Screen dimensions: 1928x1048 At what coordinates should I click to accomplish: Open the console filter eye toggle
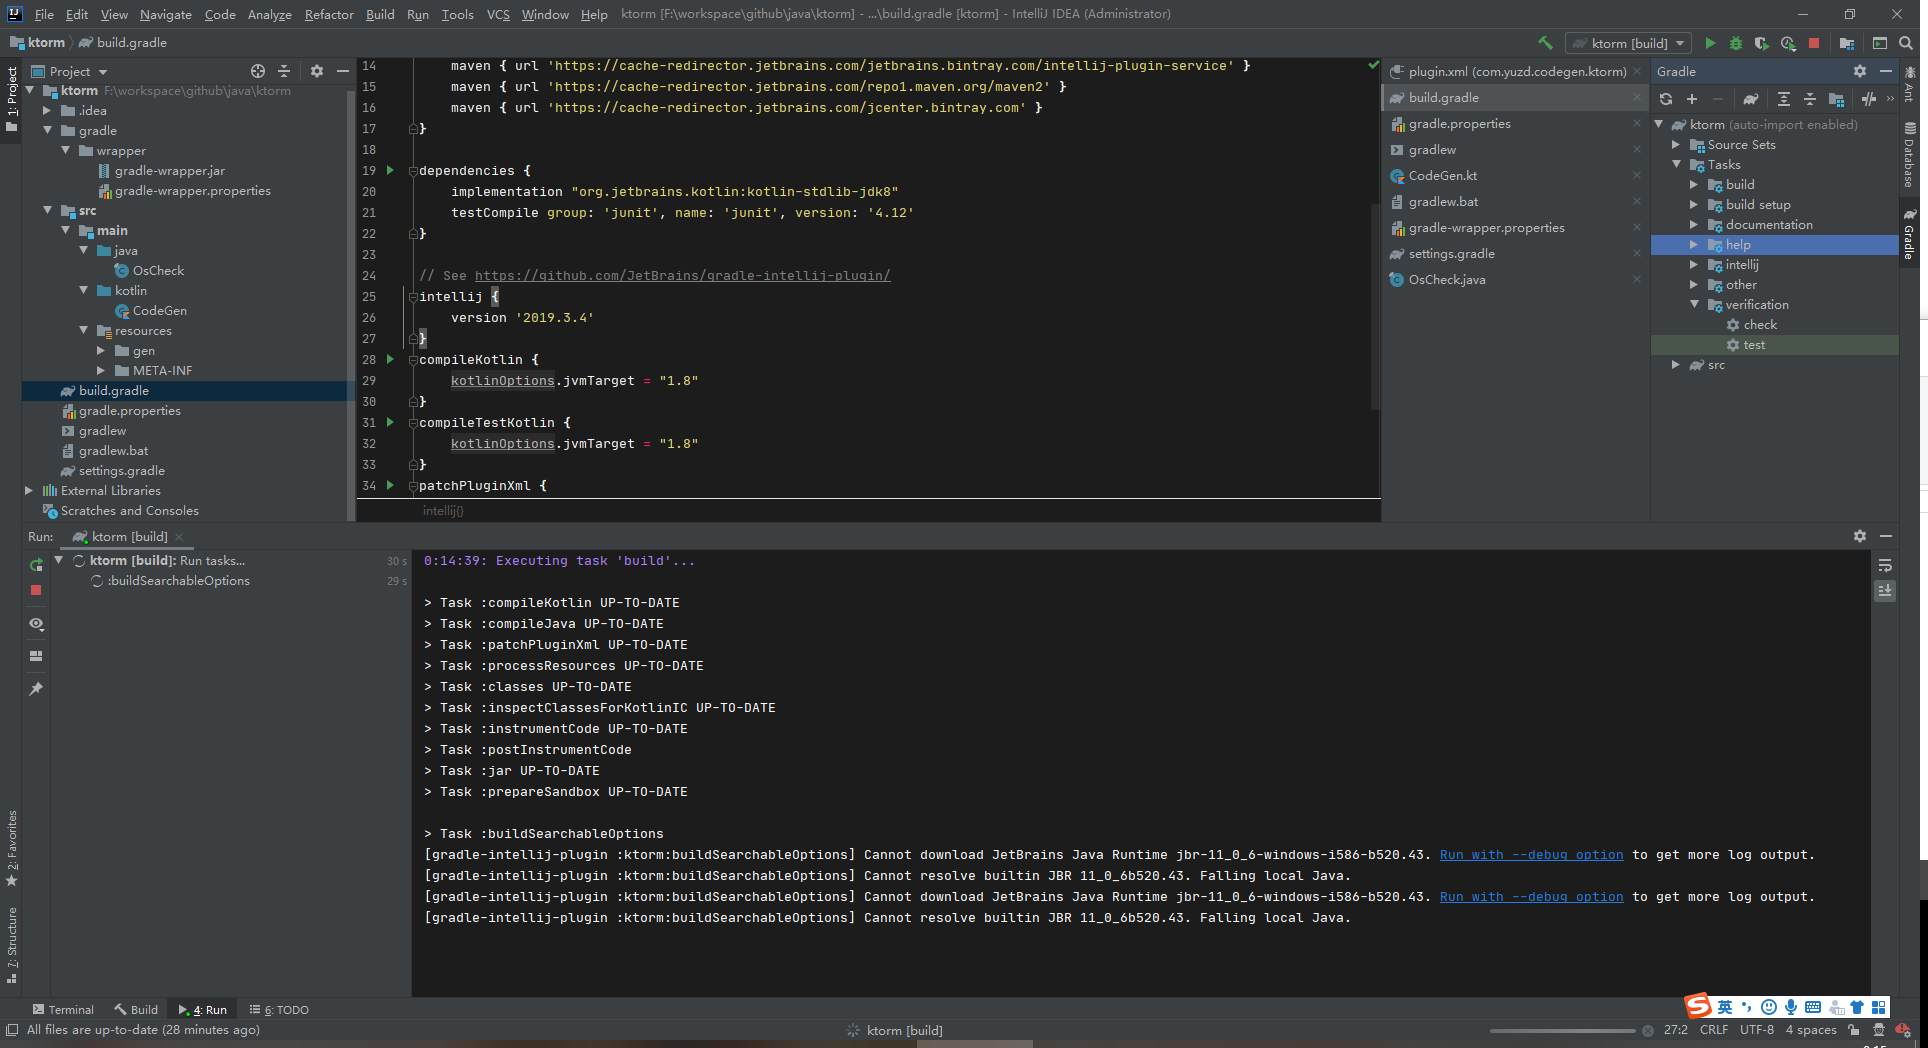pyautogui.click(x=36, y=624)
